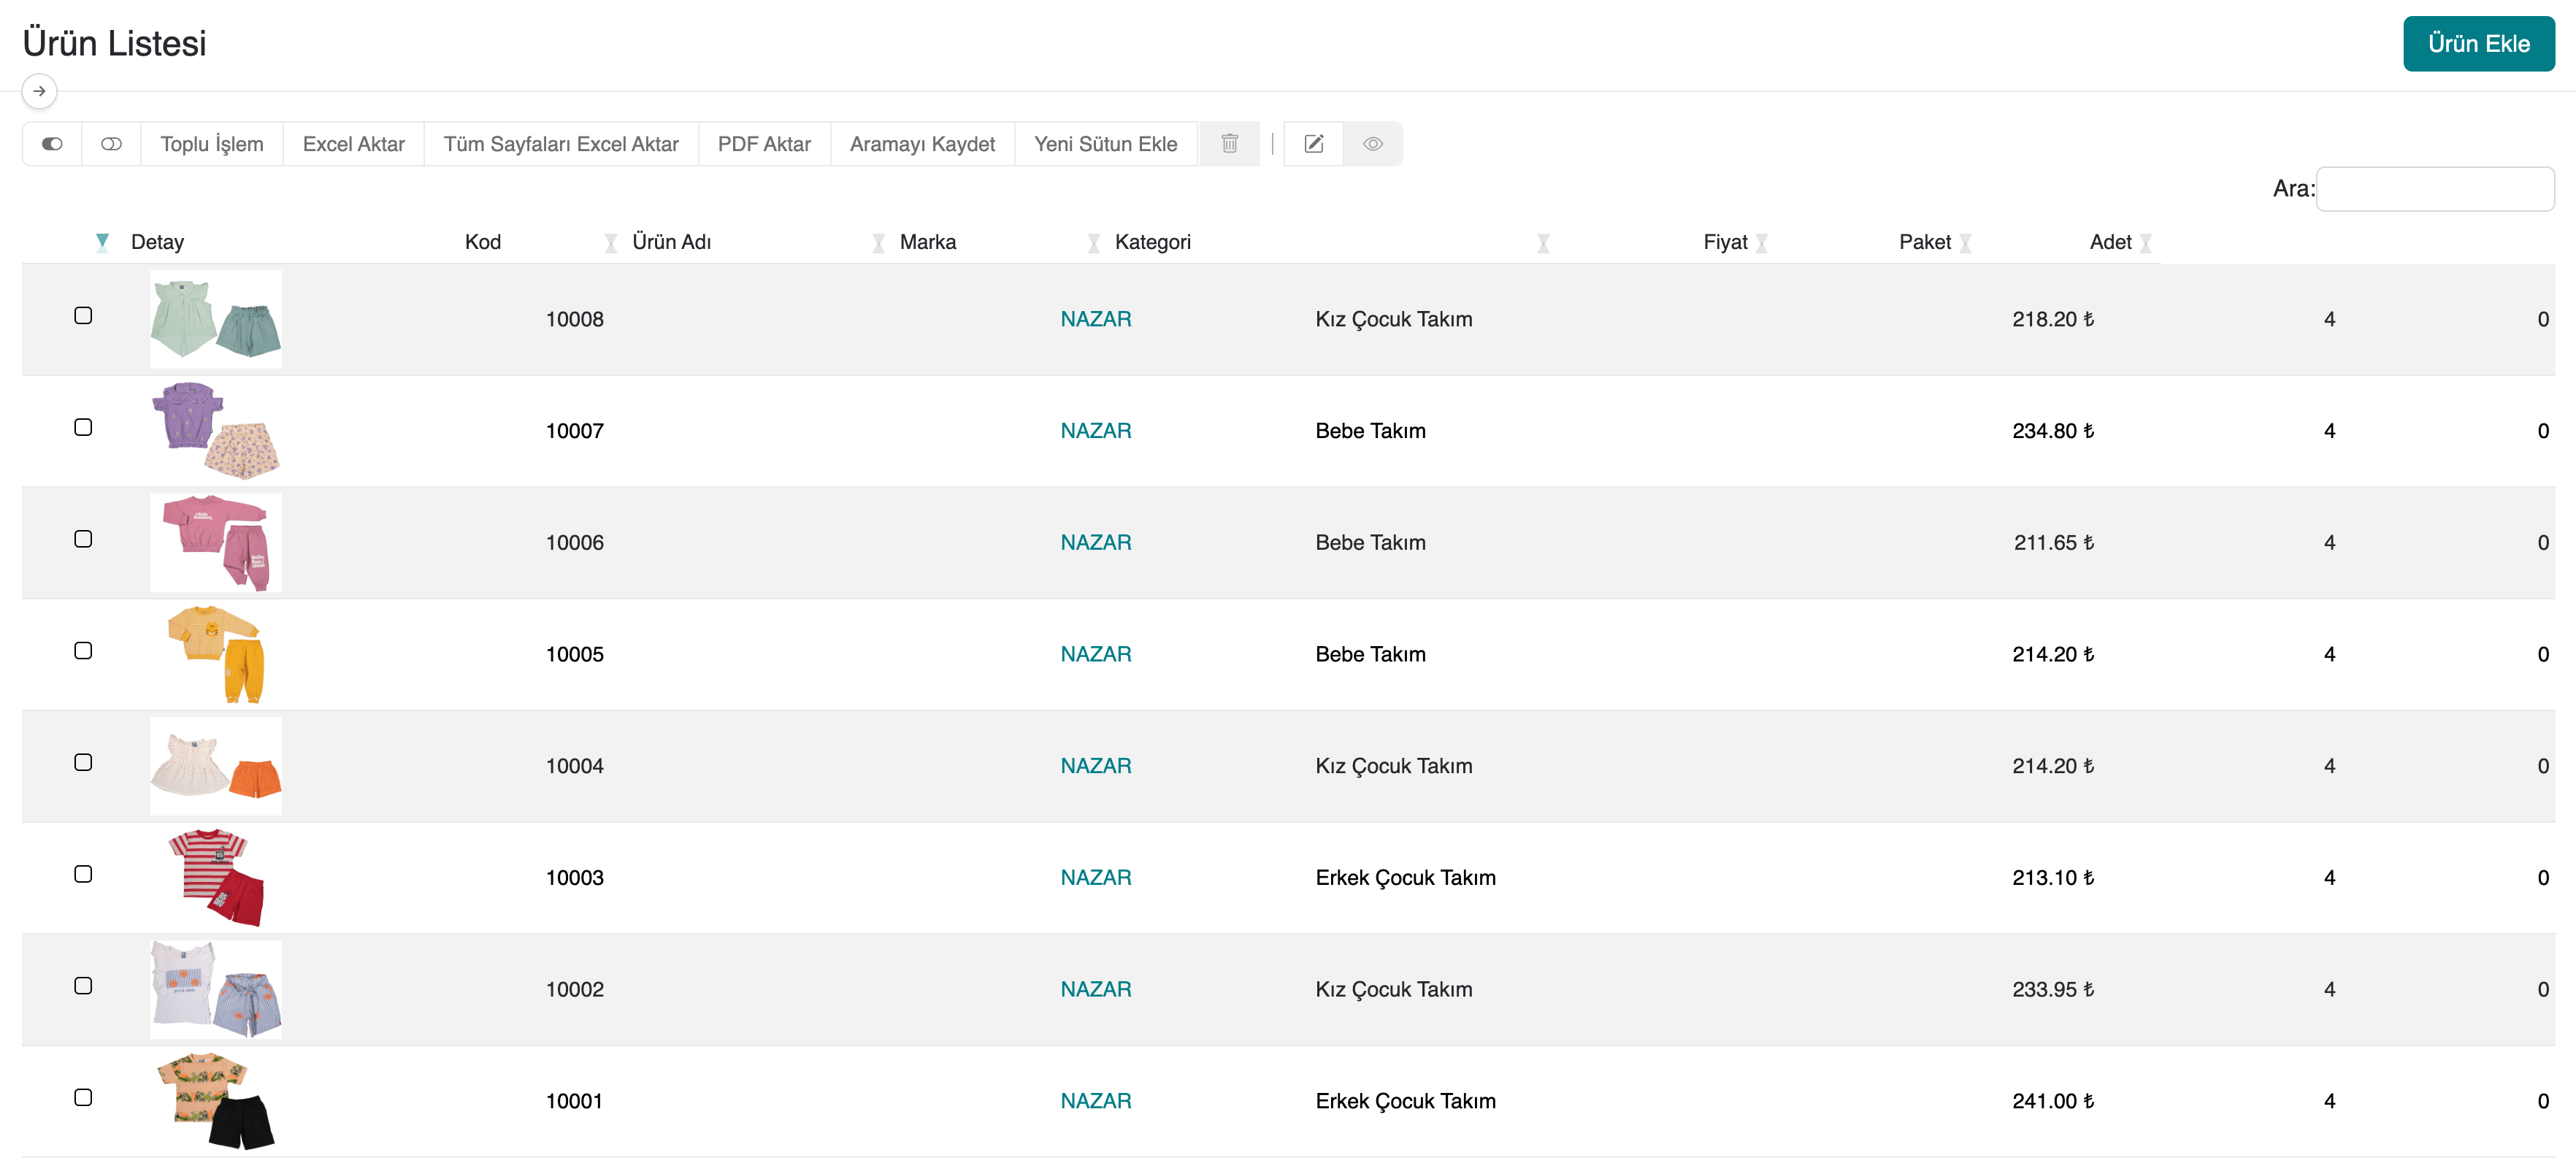Click the trash delete icon in toolbar
This screenshot has width=2576, height=1174.
coord(1229,144)
